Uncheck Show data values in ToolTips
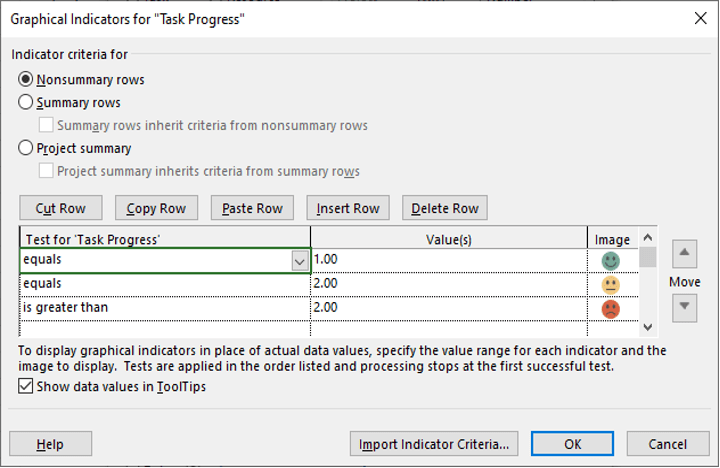Image resolution: width=720 pixels, height=468 pixels. [26, 386]
